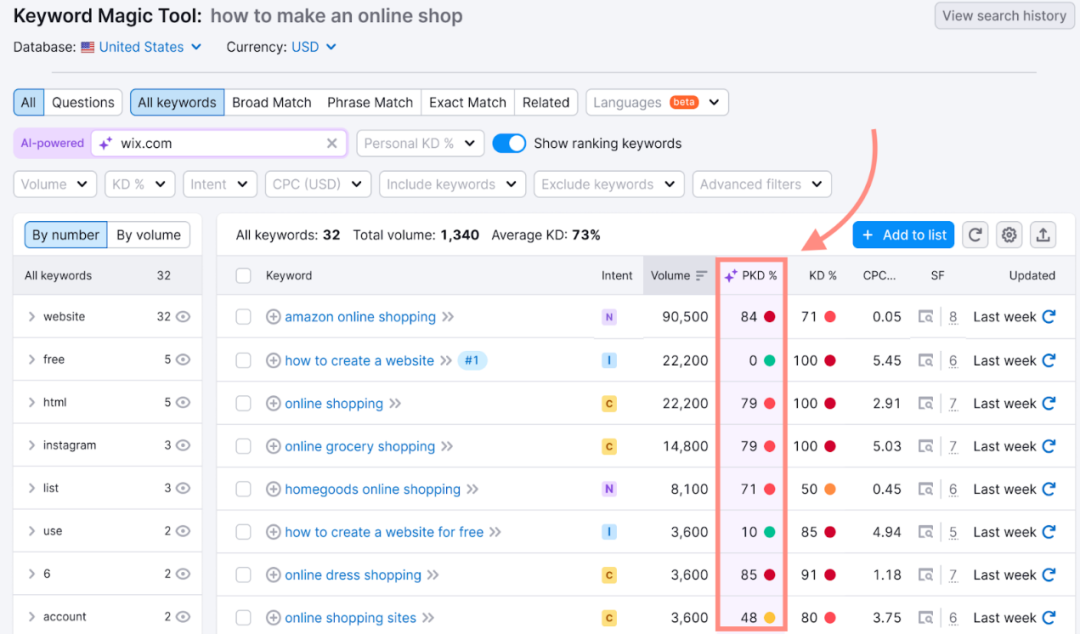This screenshot has width=1080, height=634.
Task: Expand the instagram keyword group
Action: click(x=32, y=446)
